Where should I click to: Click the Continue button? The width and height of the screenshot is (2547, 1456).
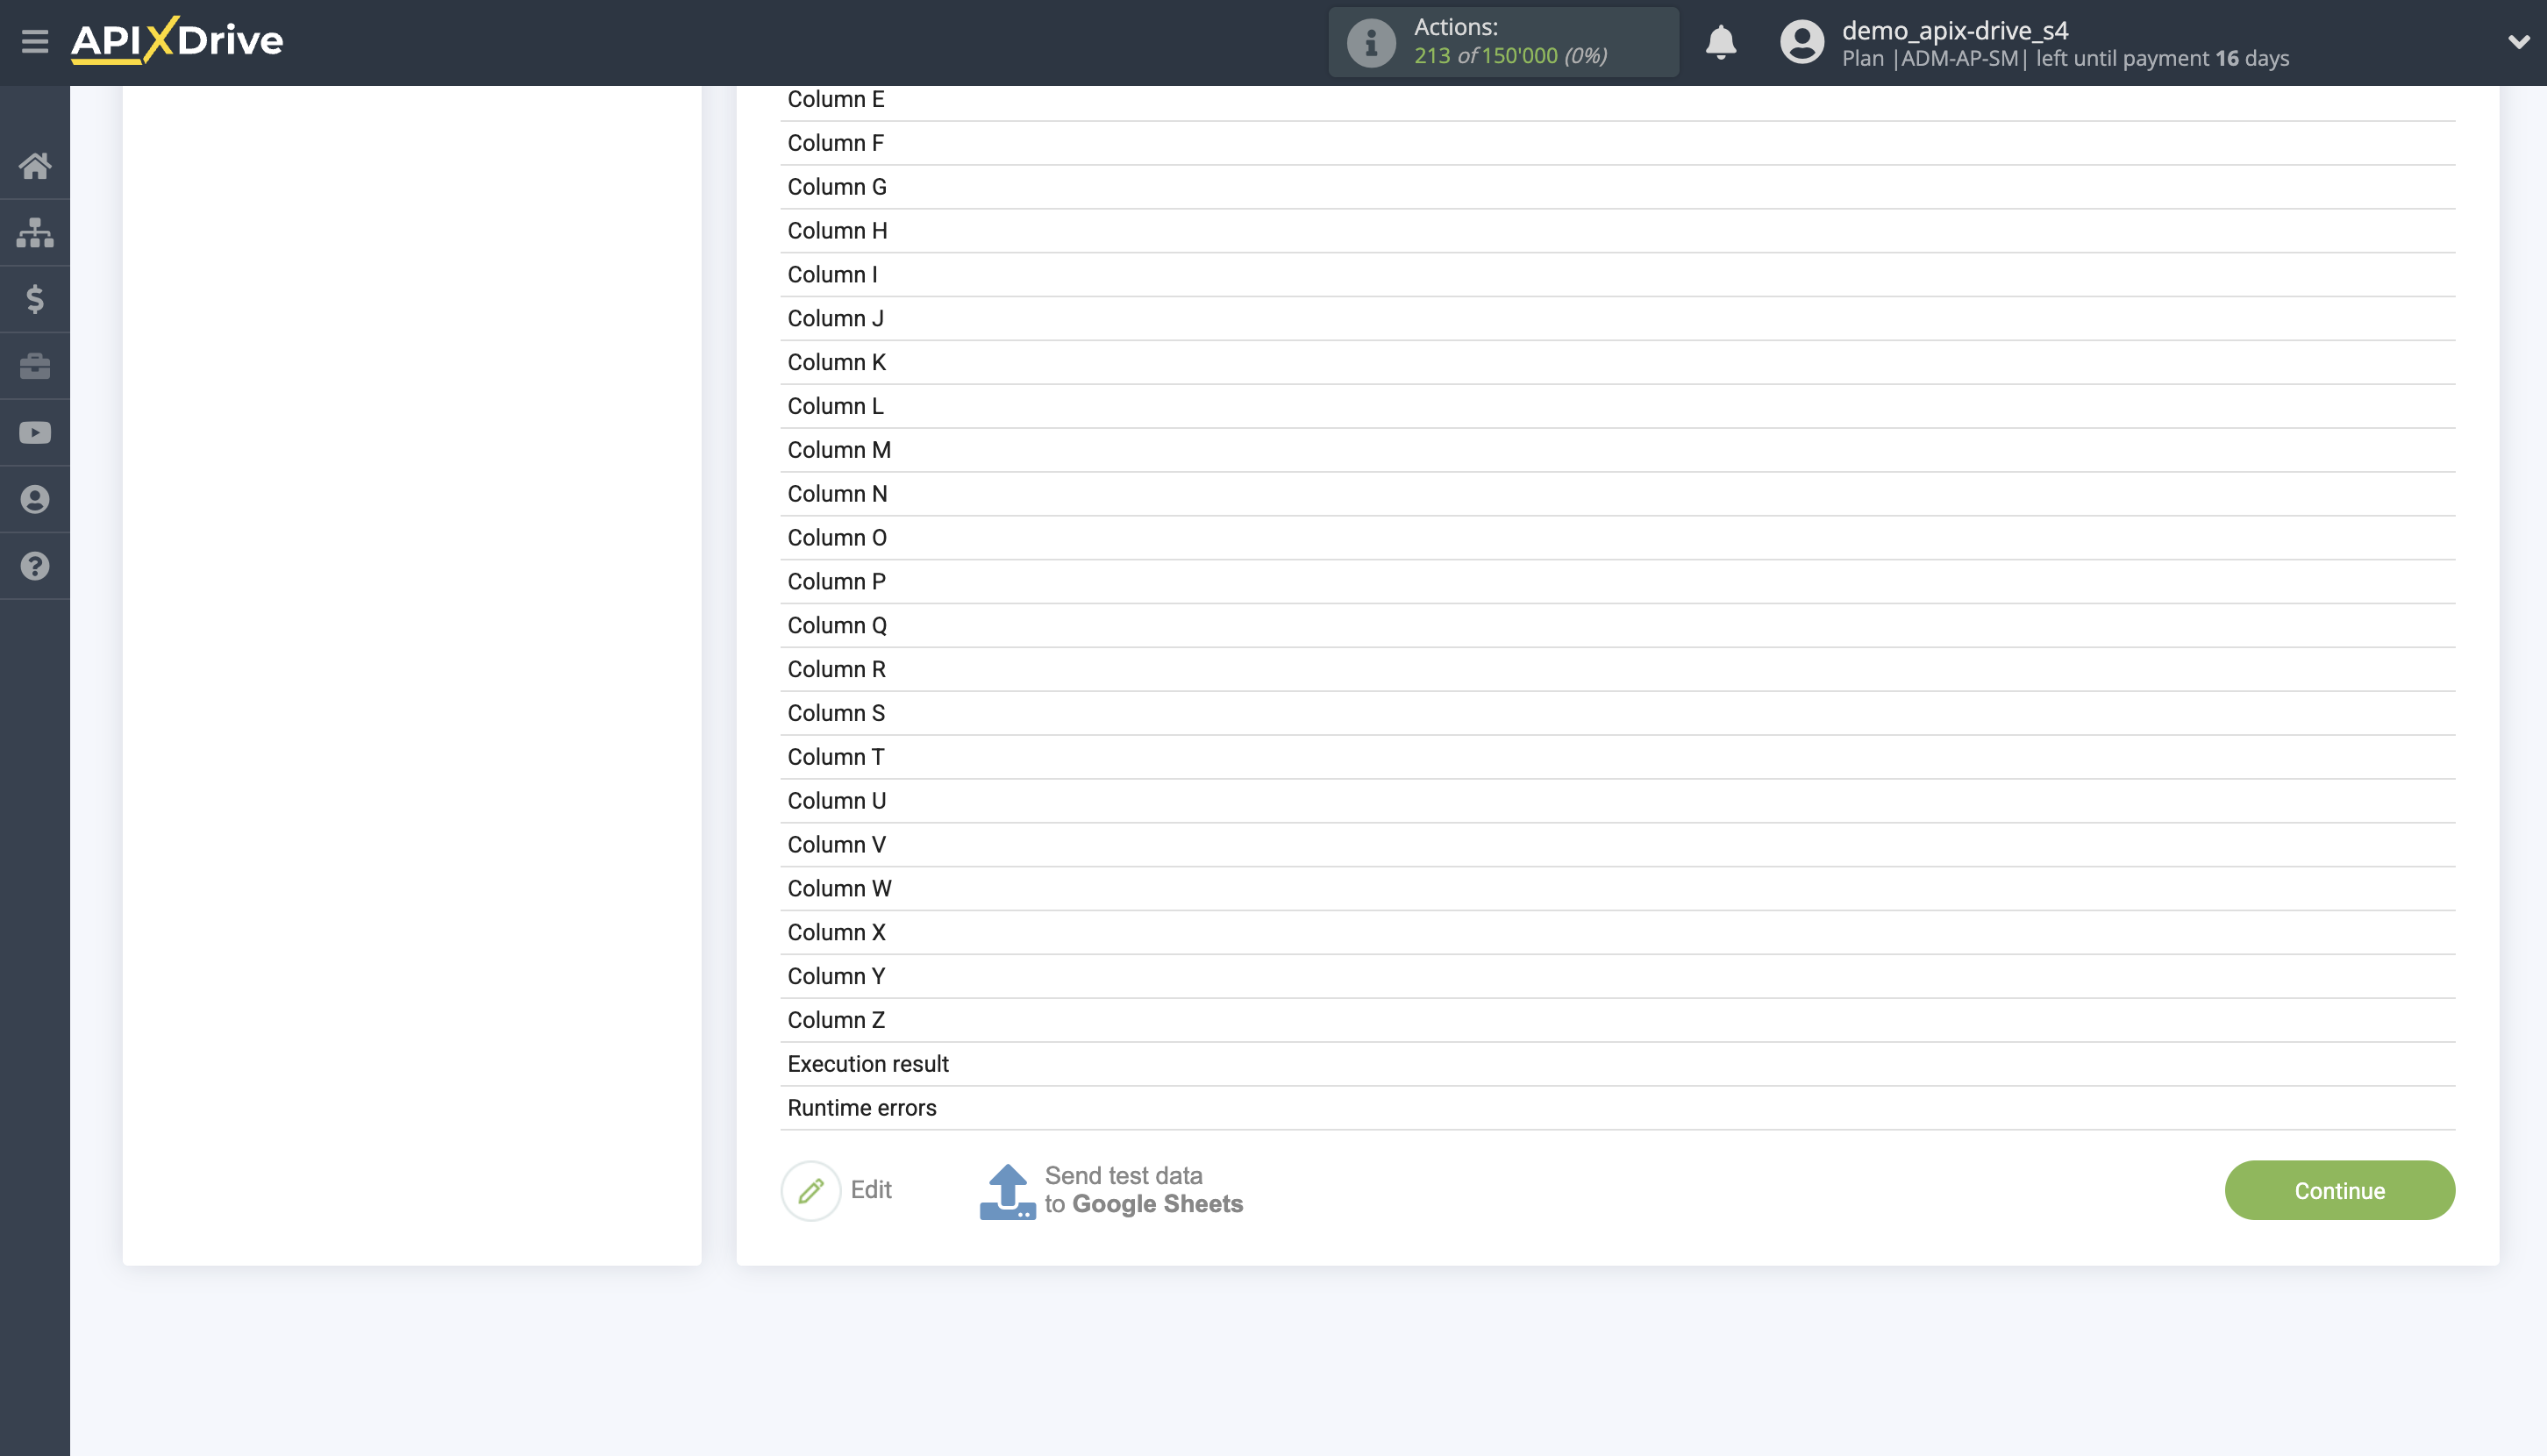pyautogui.click(x=2339, y=1190)
